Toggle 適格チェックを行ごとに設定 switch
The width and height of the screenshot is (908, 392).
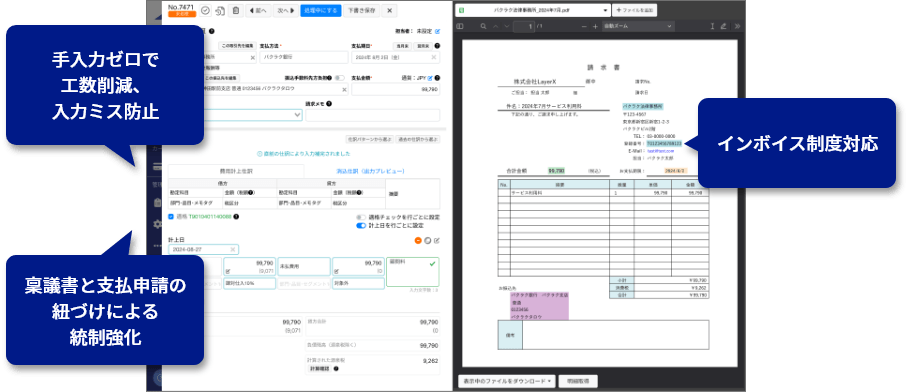coord(361,217)
